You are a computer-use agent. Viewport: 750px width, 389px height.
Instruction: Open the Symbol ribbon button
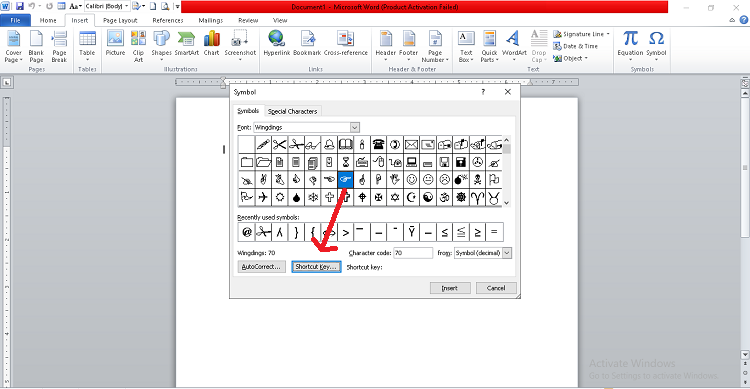656,46
